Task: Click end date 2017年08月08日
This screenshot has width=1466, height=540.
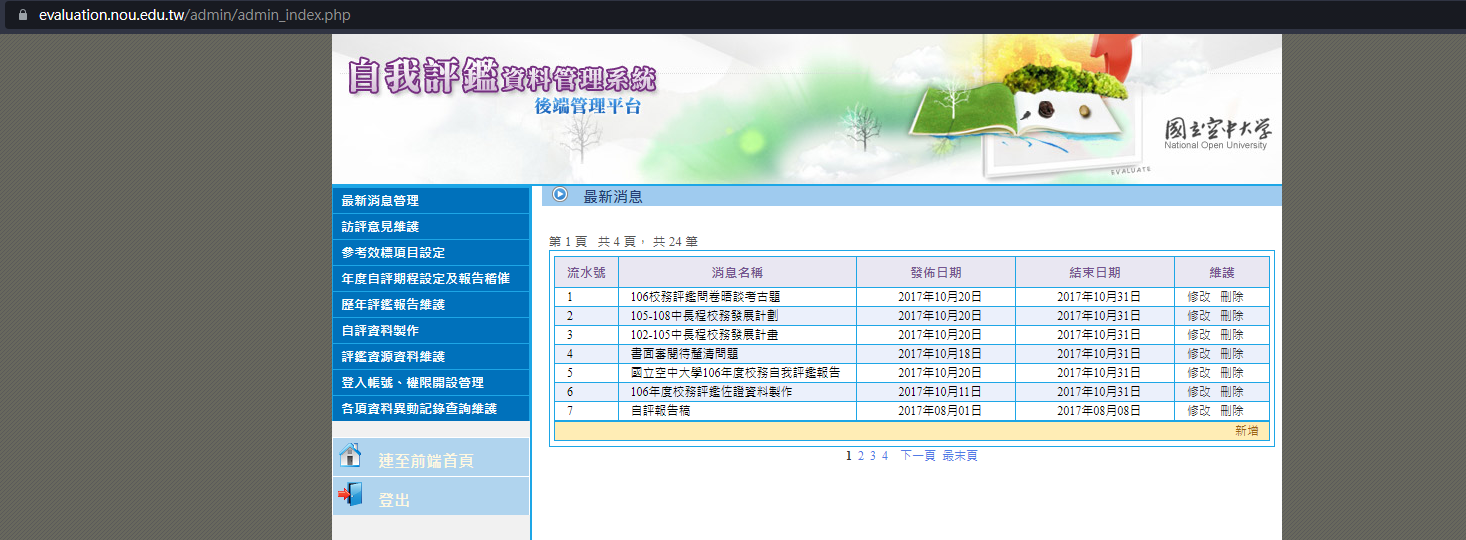Action: pyautogui.click(x=1099, y=411)
